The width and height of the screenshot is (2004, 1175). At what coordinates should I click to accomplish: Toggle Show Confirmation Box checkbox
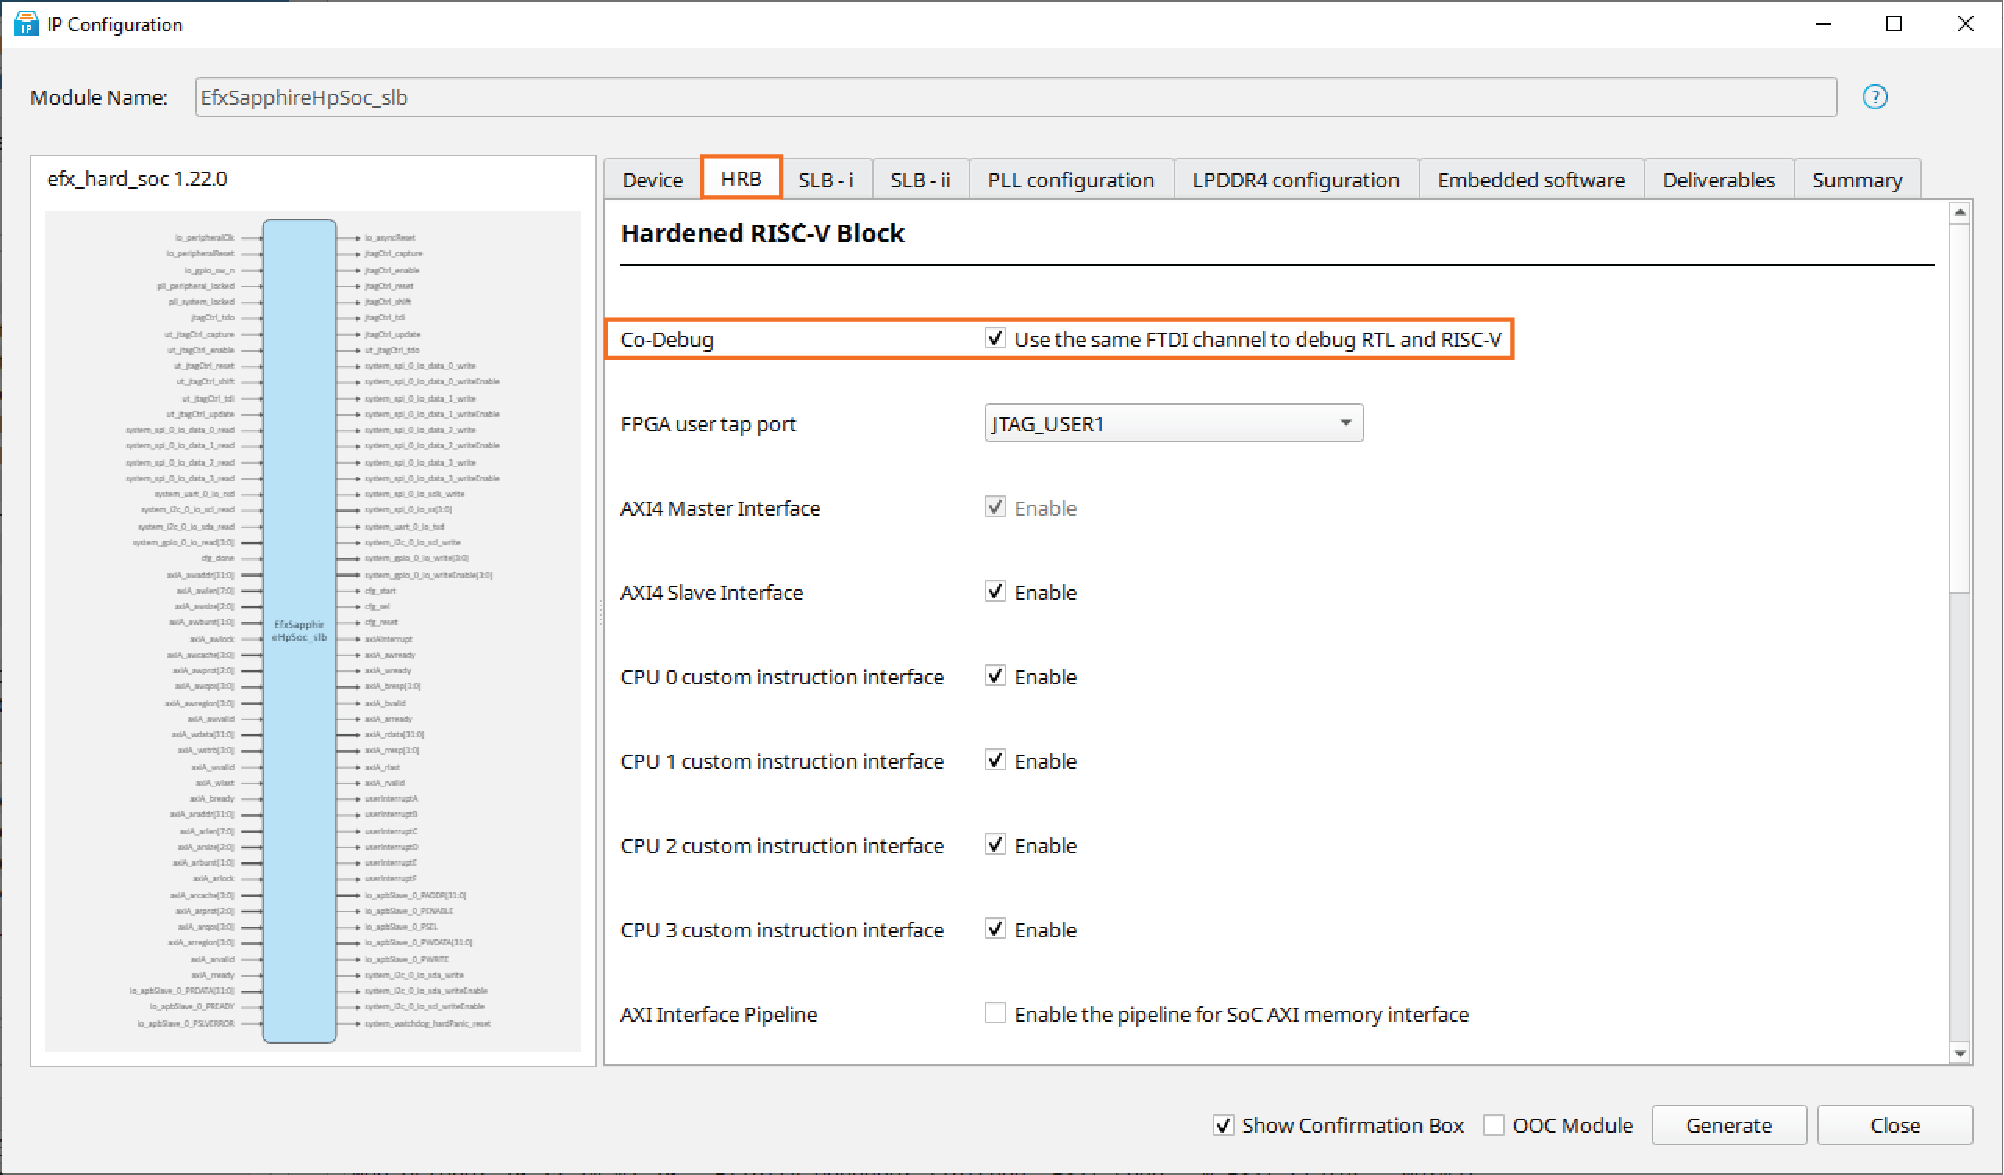1223,1125
